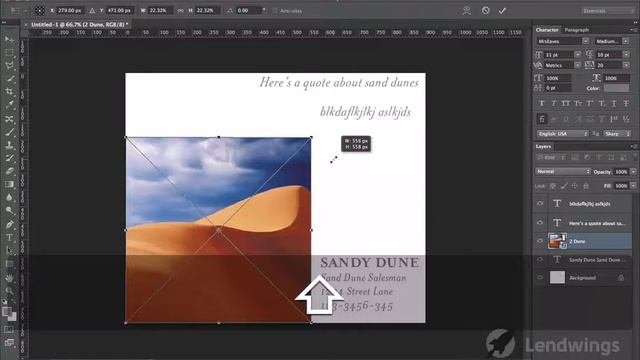640x360 pixels.
Task: Toggle All Caps in Character panel
Action: click(566, 103)
